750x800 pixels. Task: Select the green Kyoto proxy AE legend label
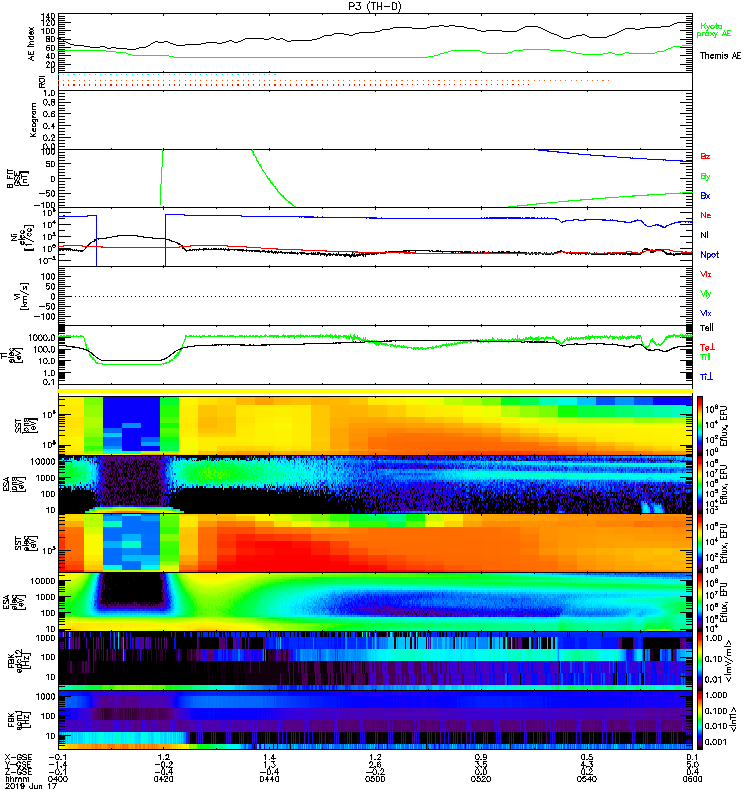tap(714, 30)
